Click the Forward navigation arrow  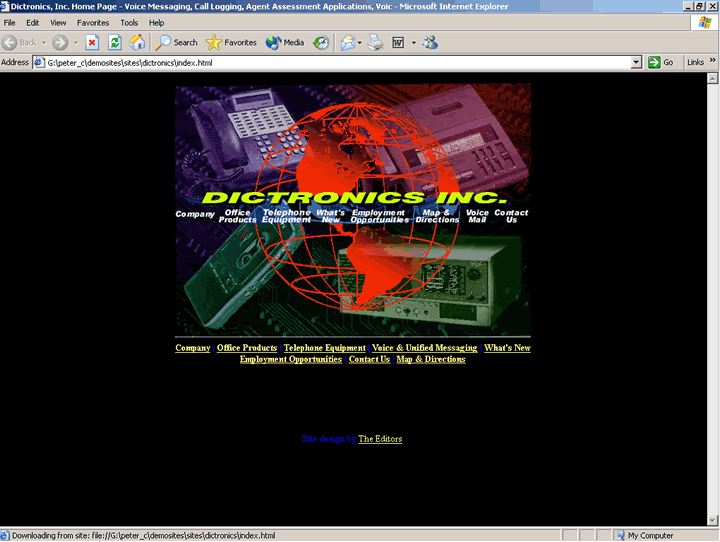[60, 43]
